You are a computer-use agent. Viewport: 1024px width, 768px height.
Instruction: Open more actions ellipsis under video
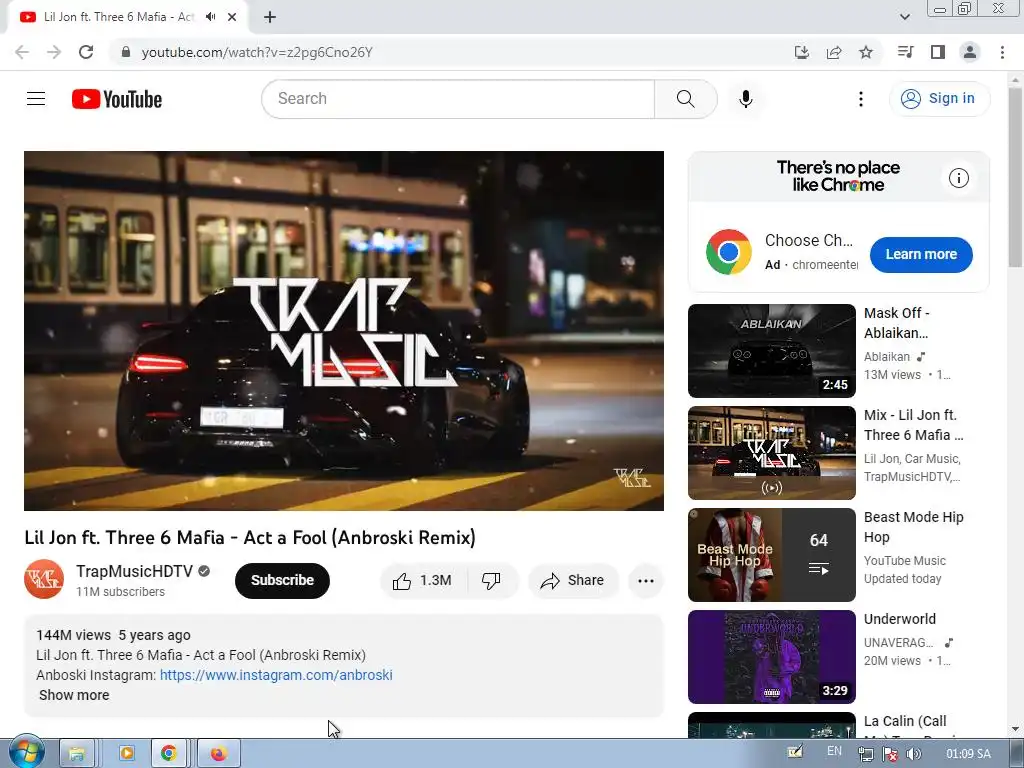pyautogui.click(x=645, y=581)
